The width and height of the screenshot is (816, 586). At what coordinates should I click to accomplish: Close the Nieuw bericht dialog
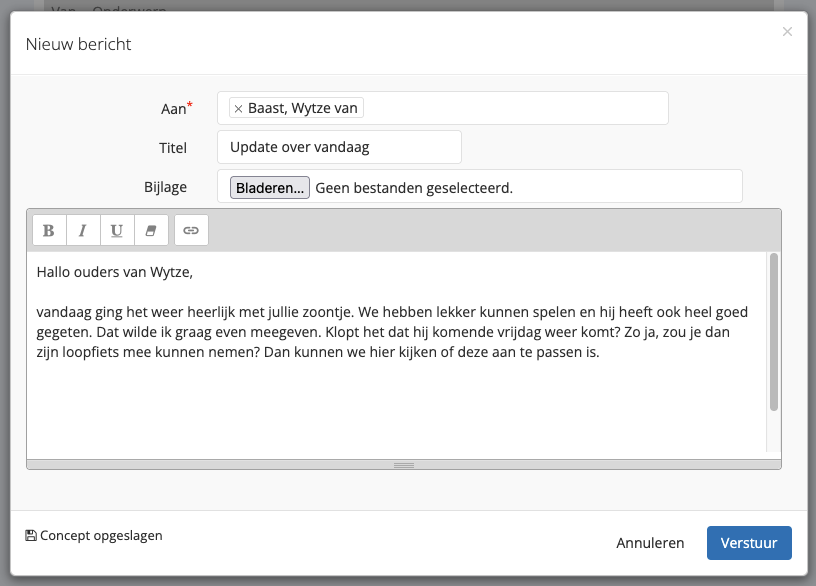point(787,32)
